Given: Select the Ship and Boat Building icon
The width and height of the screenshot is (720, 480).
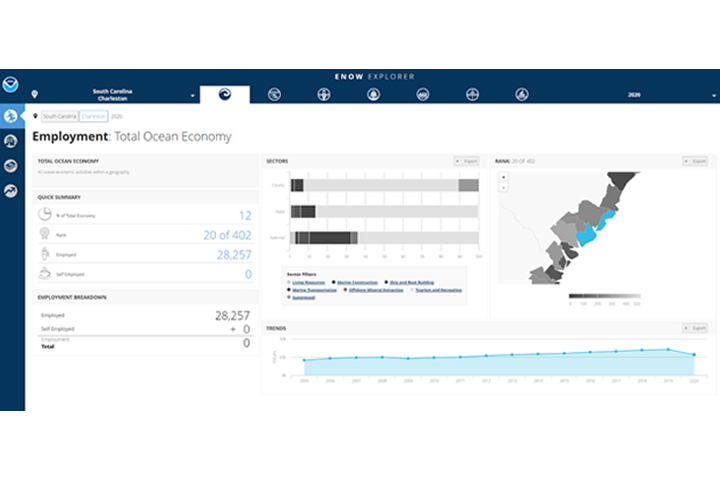Looking at the screenshot, I should [373, 94].
